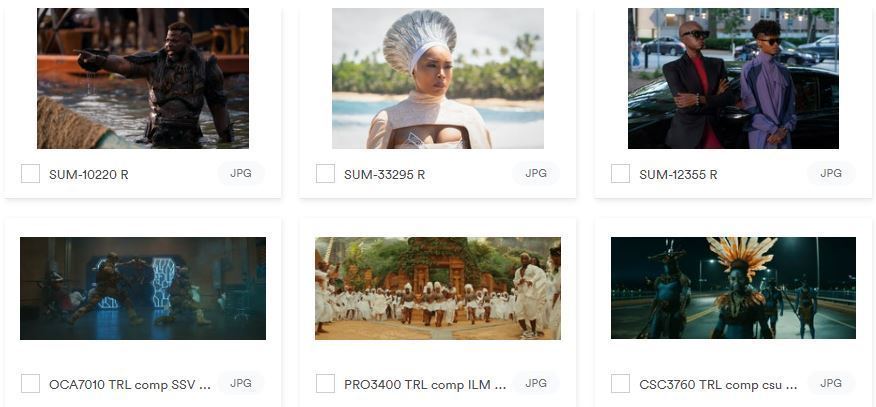The image size is (876, 407).
Task: Click the JPG badge on SUM-10220 R
Action: pyautogui.click(x=241, y=174)
